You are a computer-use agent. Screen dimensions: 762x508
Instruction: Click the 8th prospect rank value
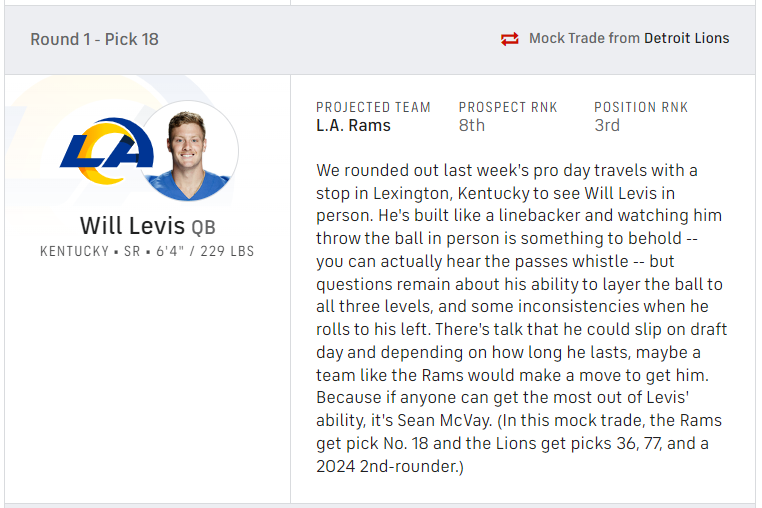click(472, 125)
